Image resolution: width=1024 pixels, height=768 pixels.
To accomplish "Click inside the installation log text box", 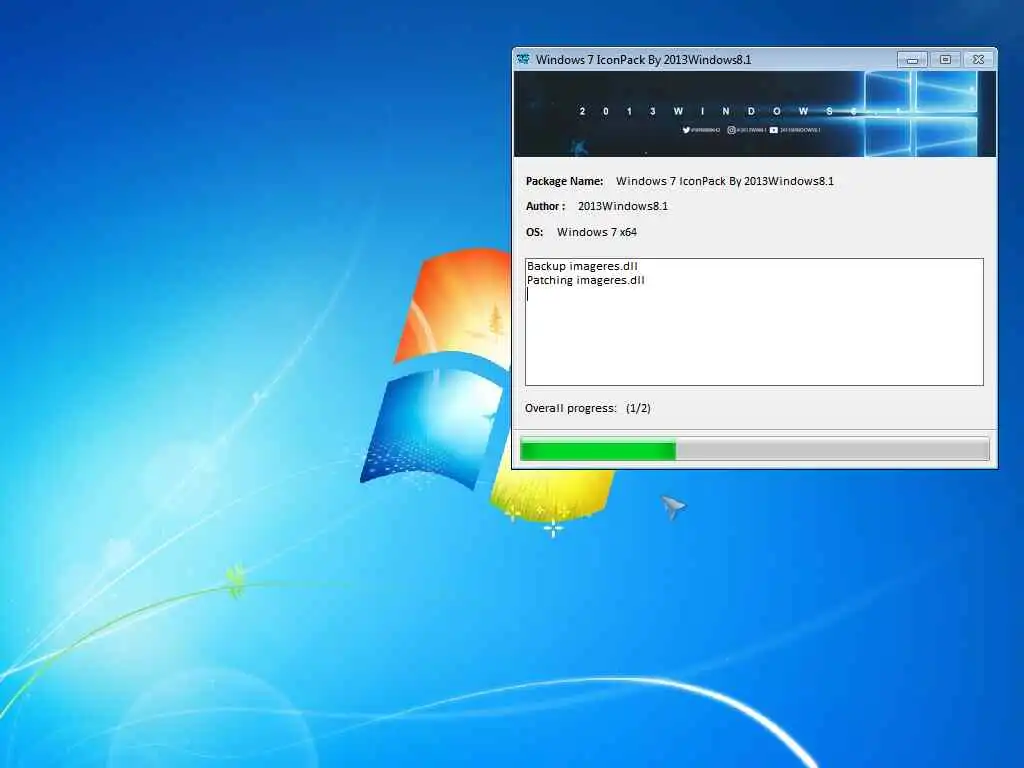I will 754,322.
